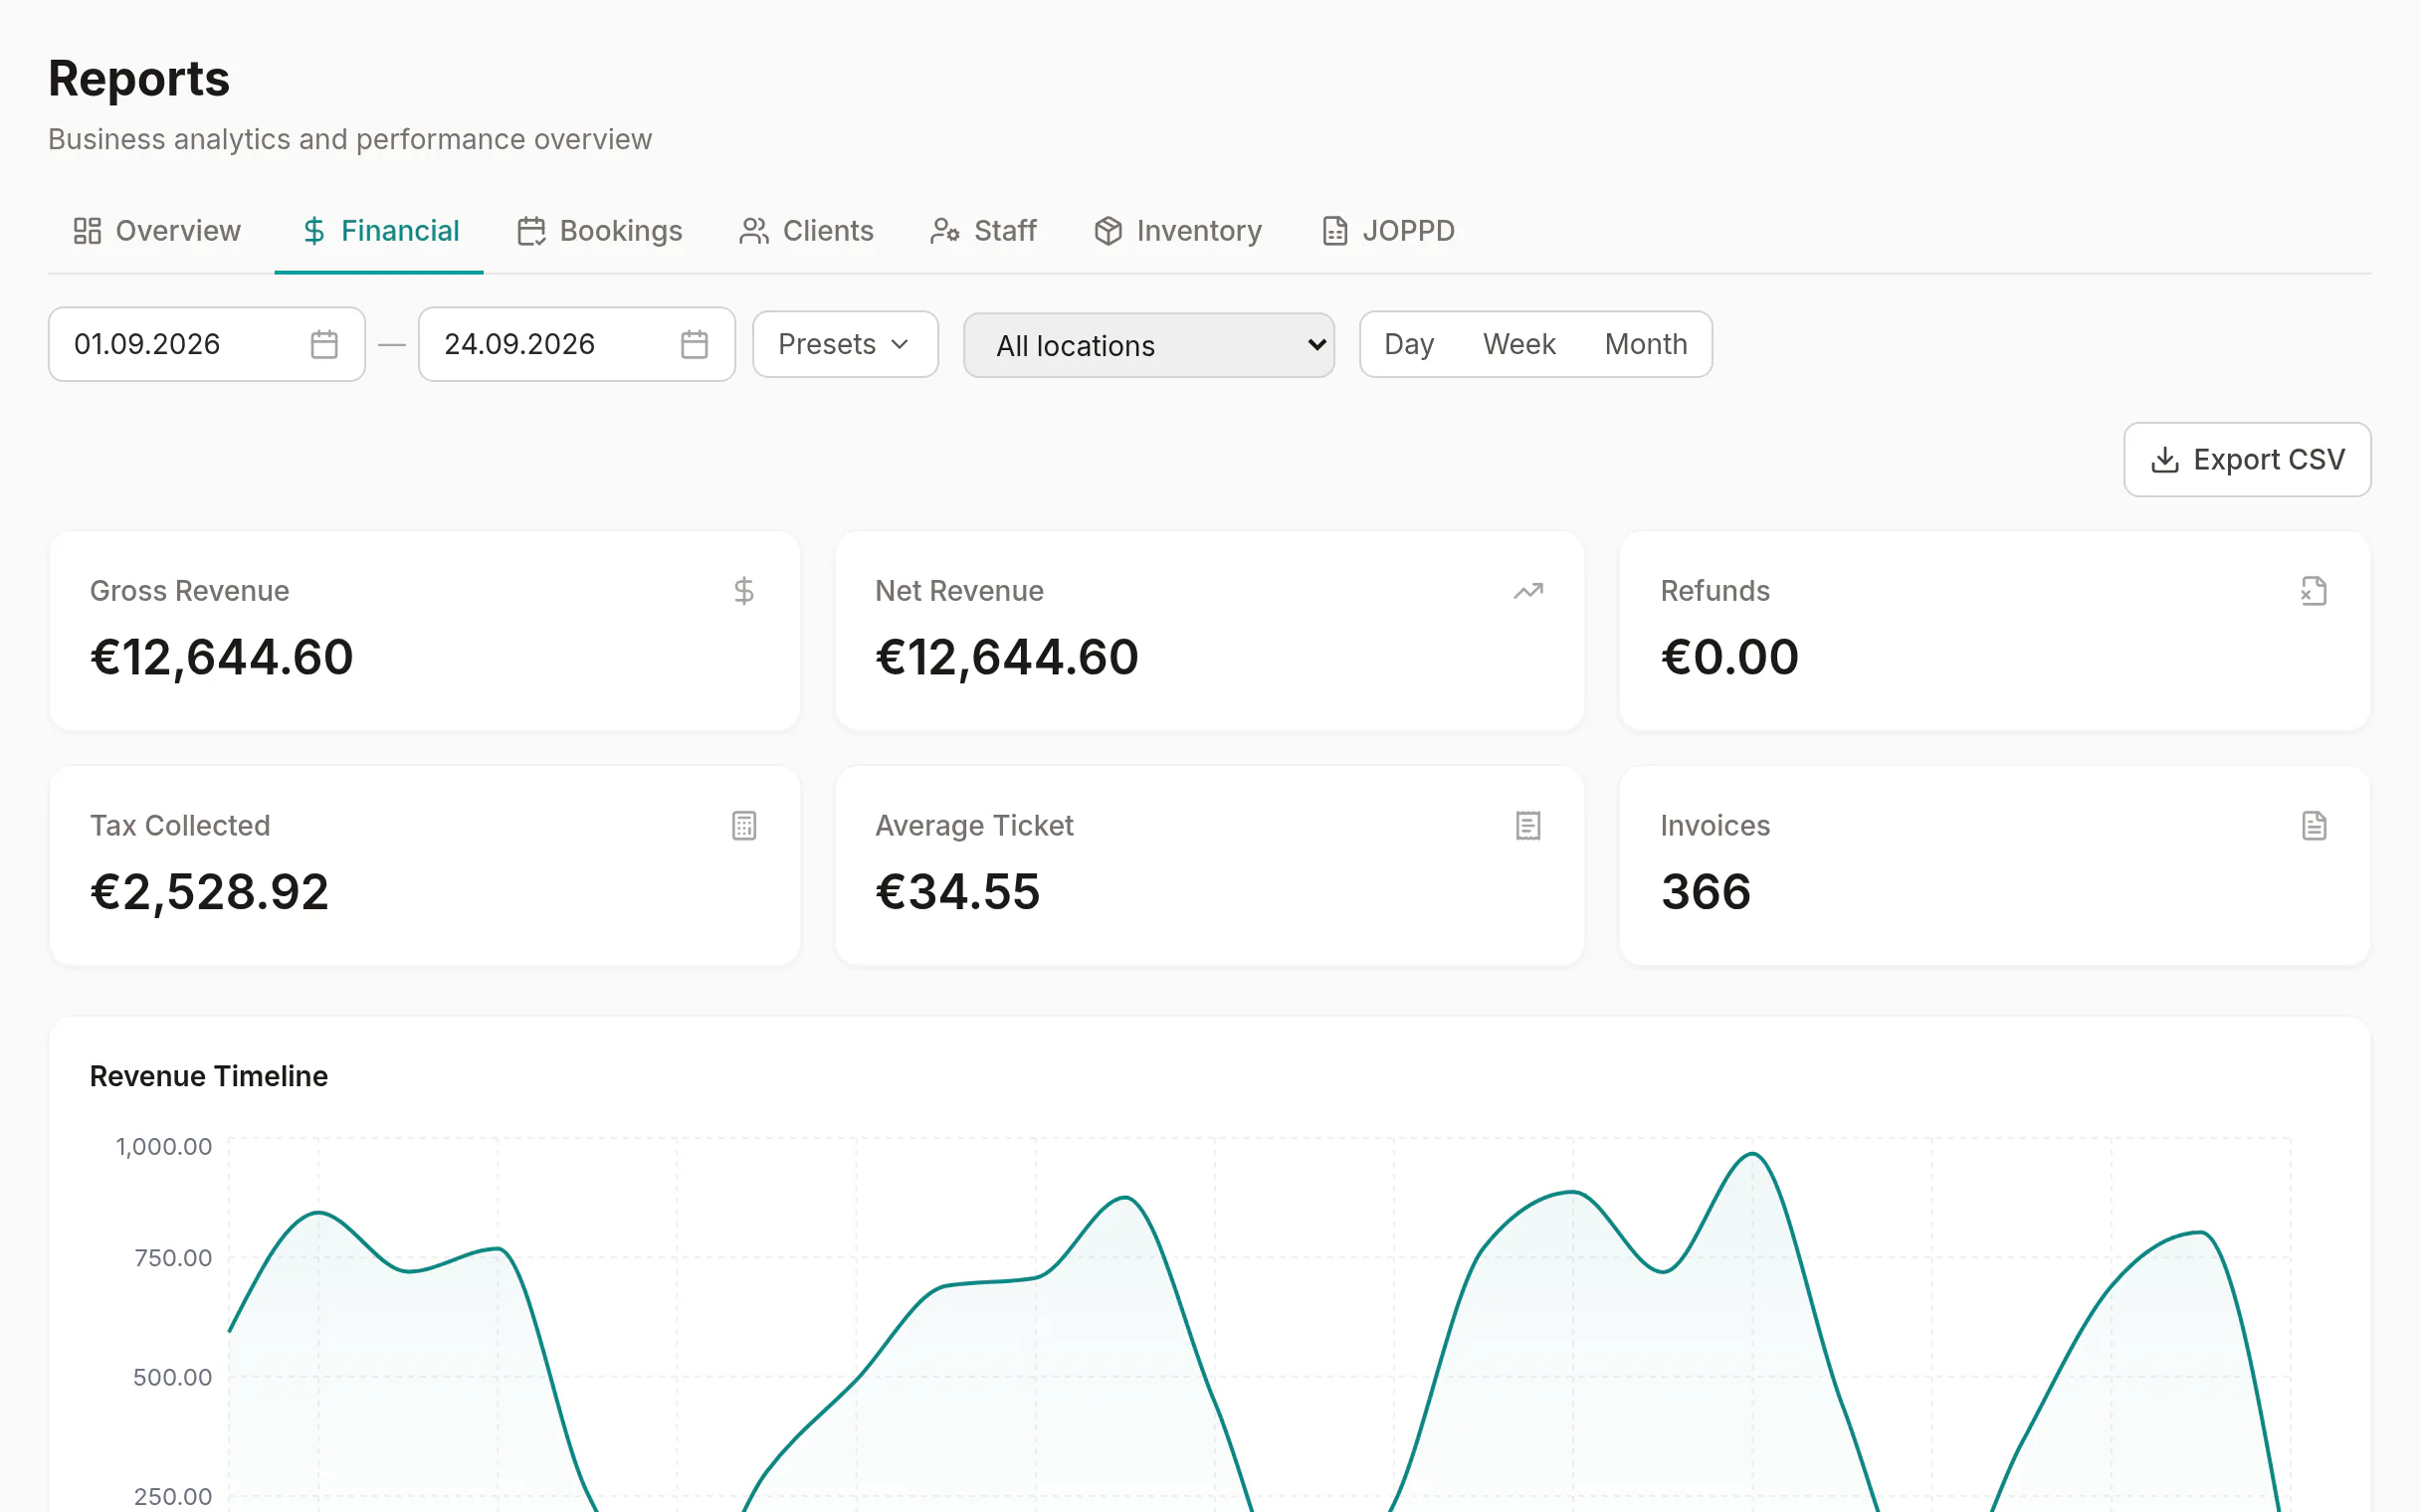Go to the Clients tab
This screenshot has width=2420, height=1512.
tap(806, 231)
